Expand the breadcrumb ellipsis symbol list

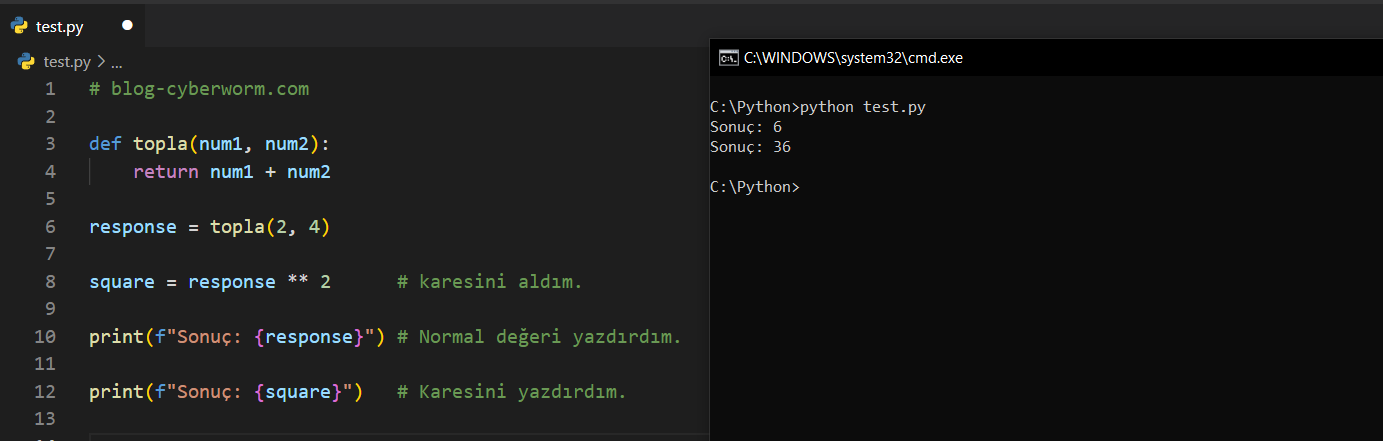point(116,62)
